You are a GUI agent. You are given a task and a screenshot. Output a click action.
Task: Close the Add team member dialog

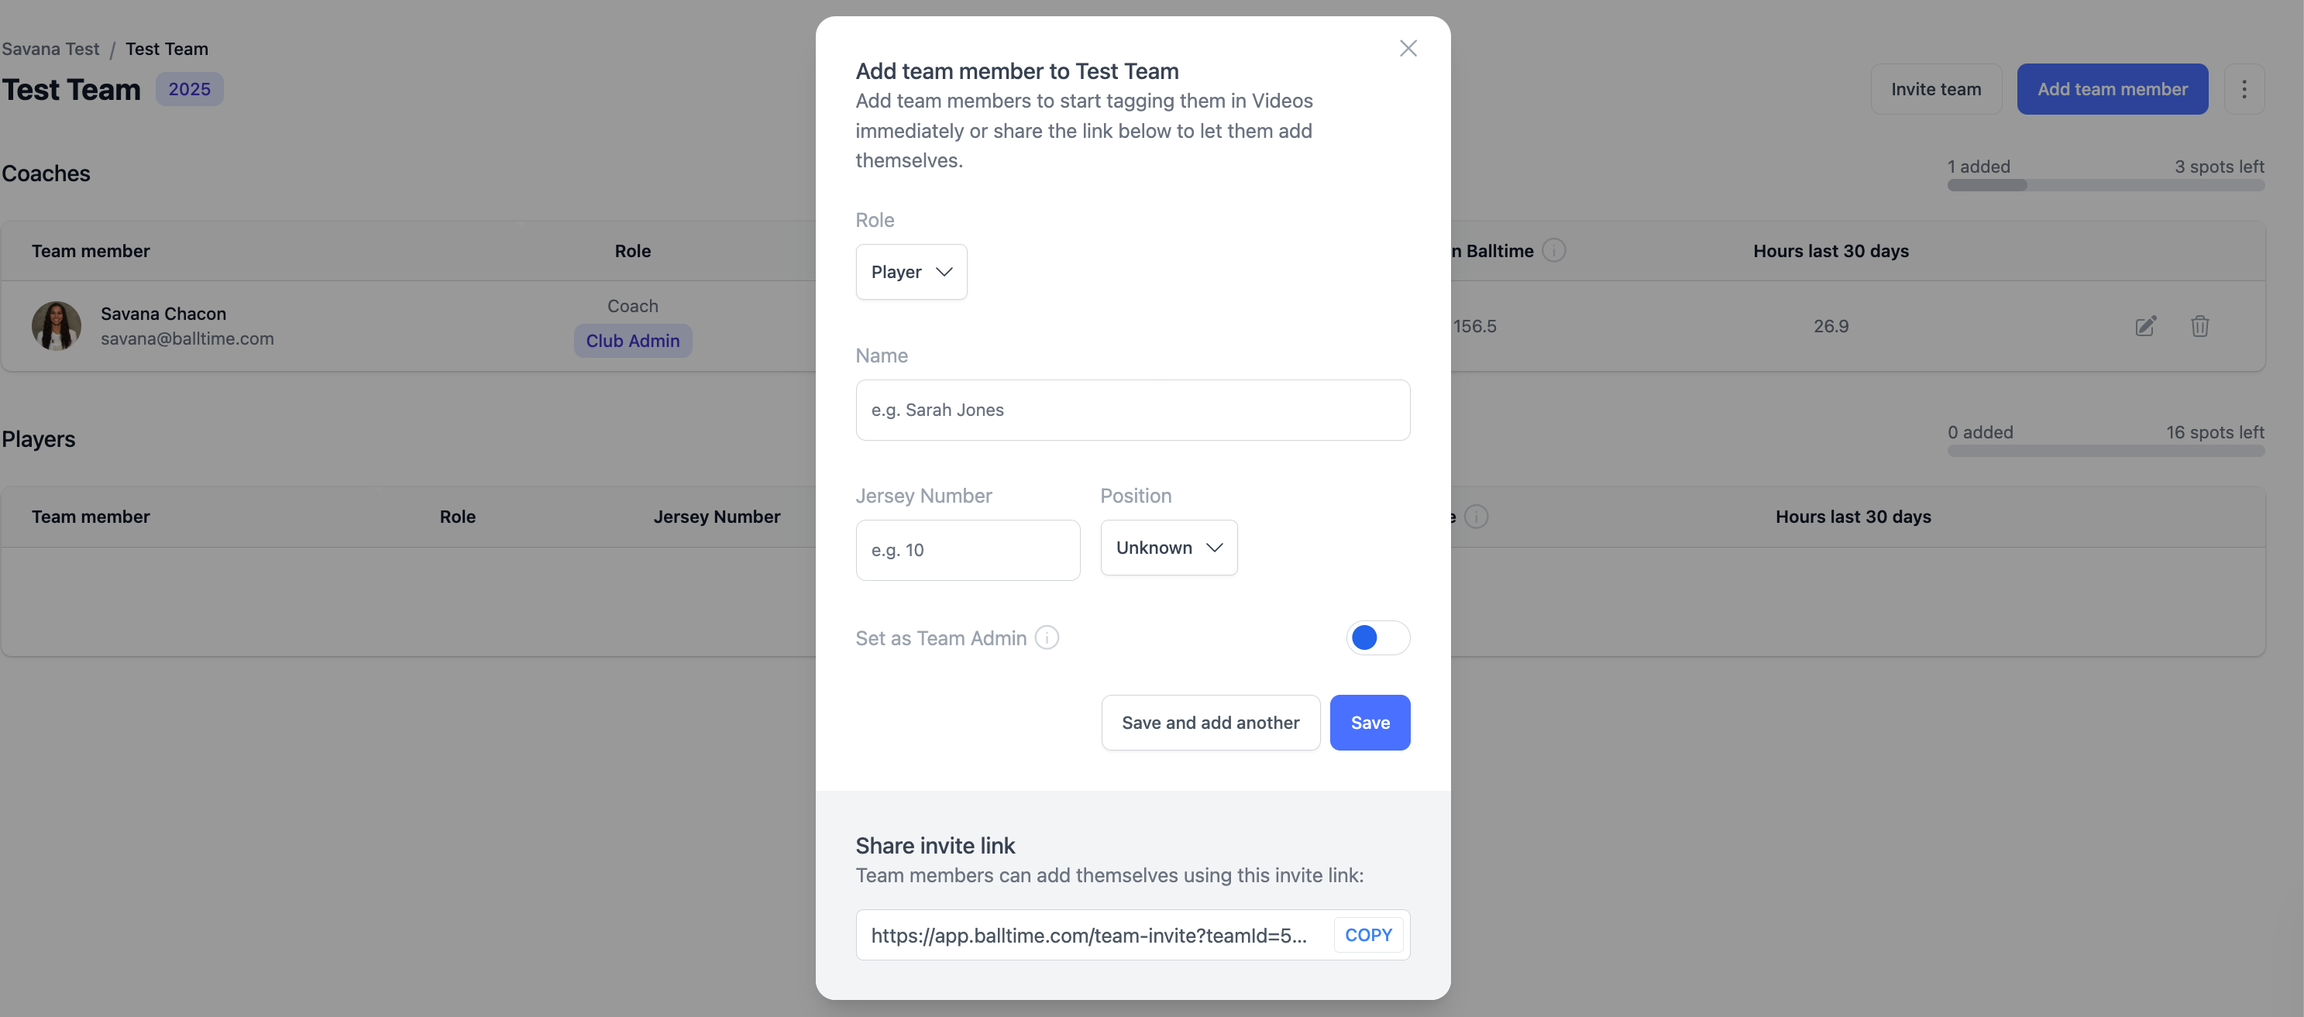pyautogui.click(x=1408, y=48)
